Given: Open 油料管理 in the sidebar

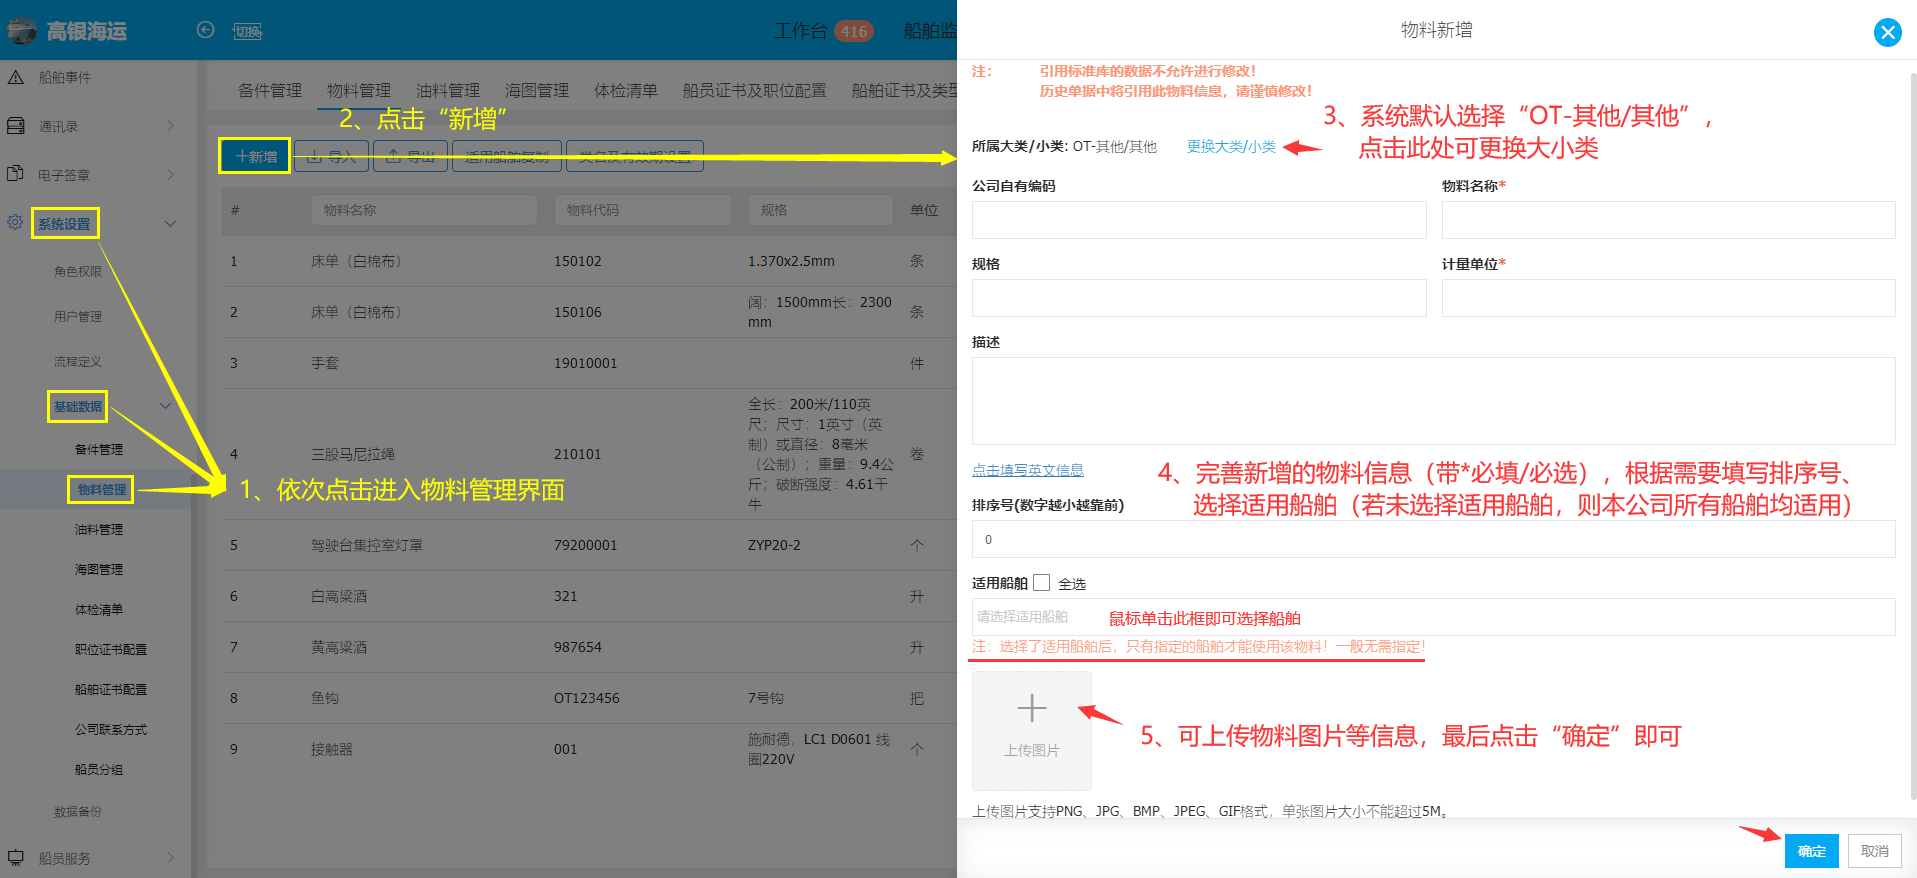Looking at the screenshot, I should 99,530.
